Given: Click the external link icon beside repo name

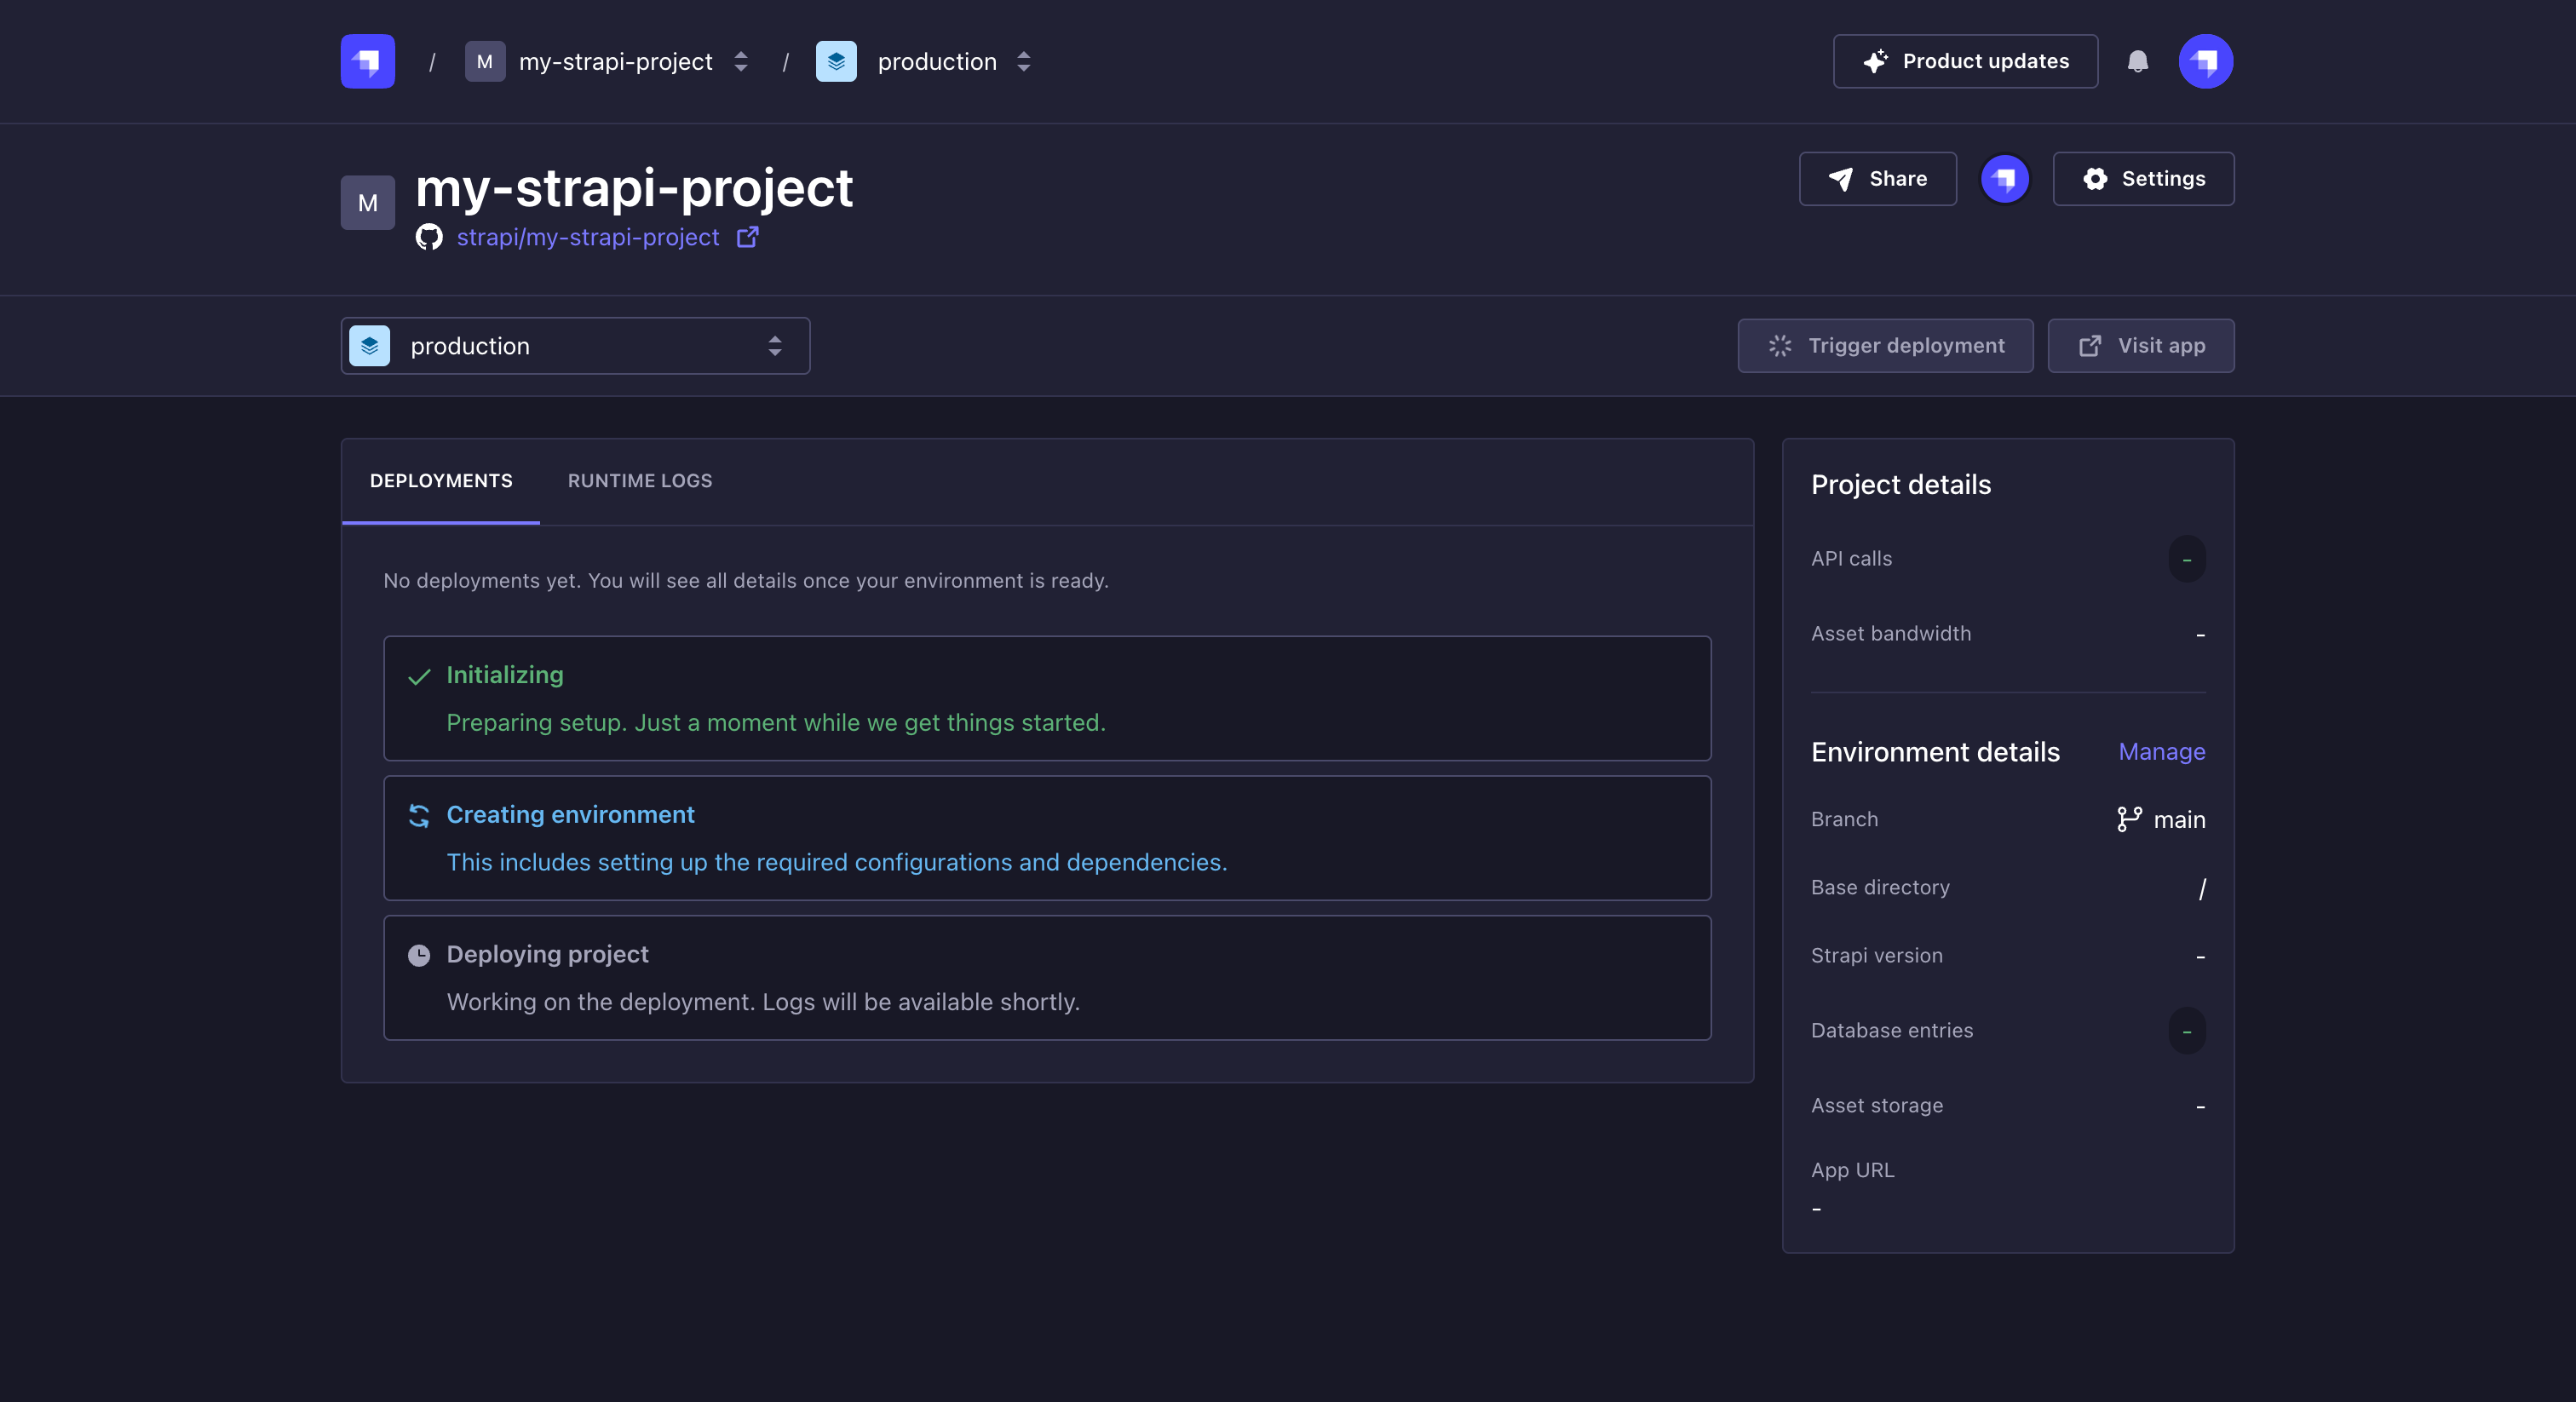Looking at the screenshot, I should pos(747,237).
